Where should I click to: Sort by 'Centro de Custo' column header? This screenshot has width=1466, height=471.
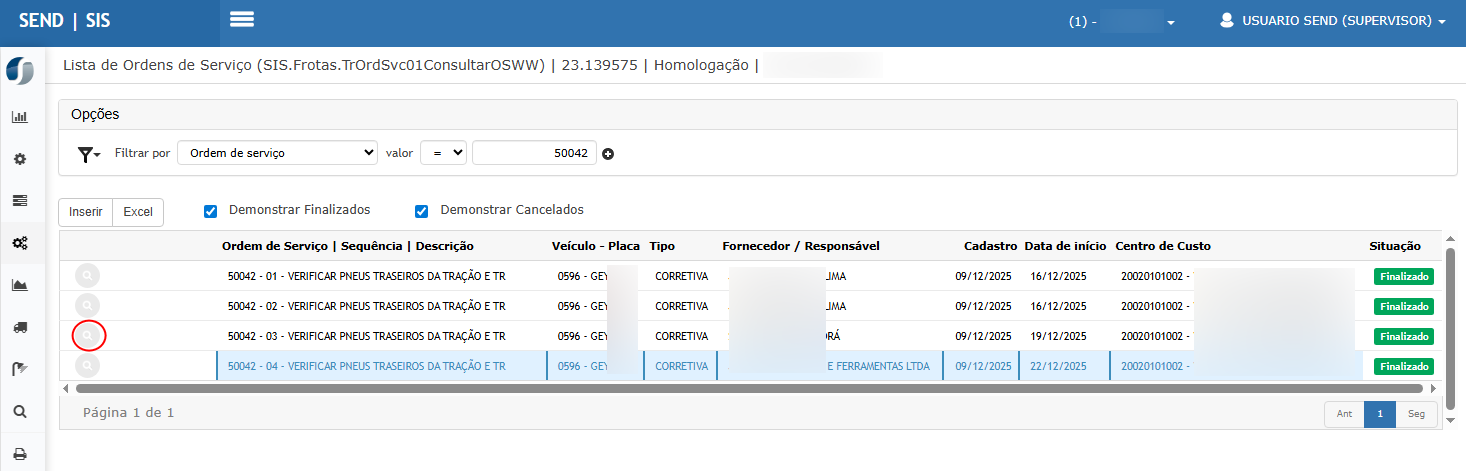click(x=1163, y=246)
